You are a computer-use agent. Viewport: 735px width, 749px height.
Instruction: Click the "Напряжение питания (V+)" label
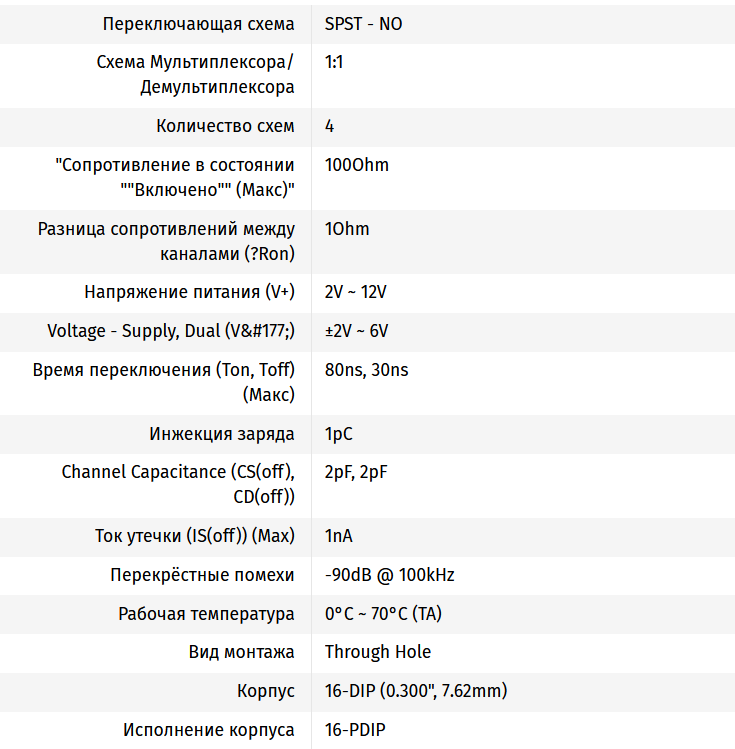tap(189, 292)
